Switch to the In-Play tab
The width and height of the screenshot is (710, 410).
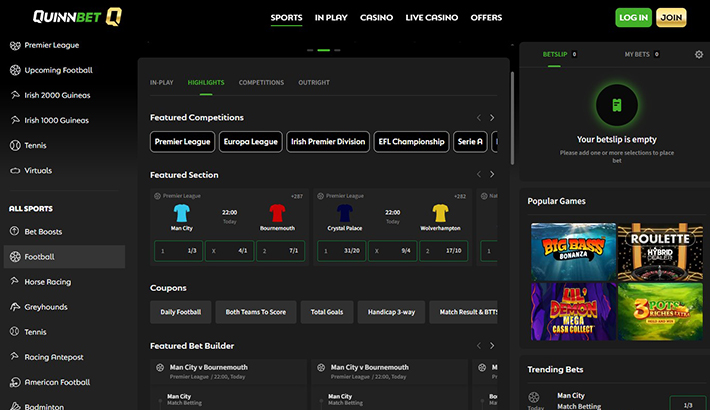pyautogui.click(x=162, y=82)
